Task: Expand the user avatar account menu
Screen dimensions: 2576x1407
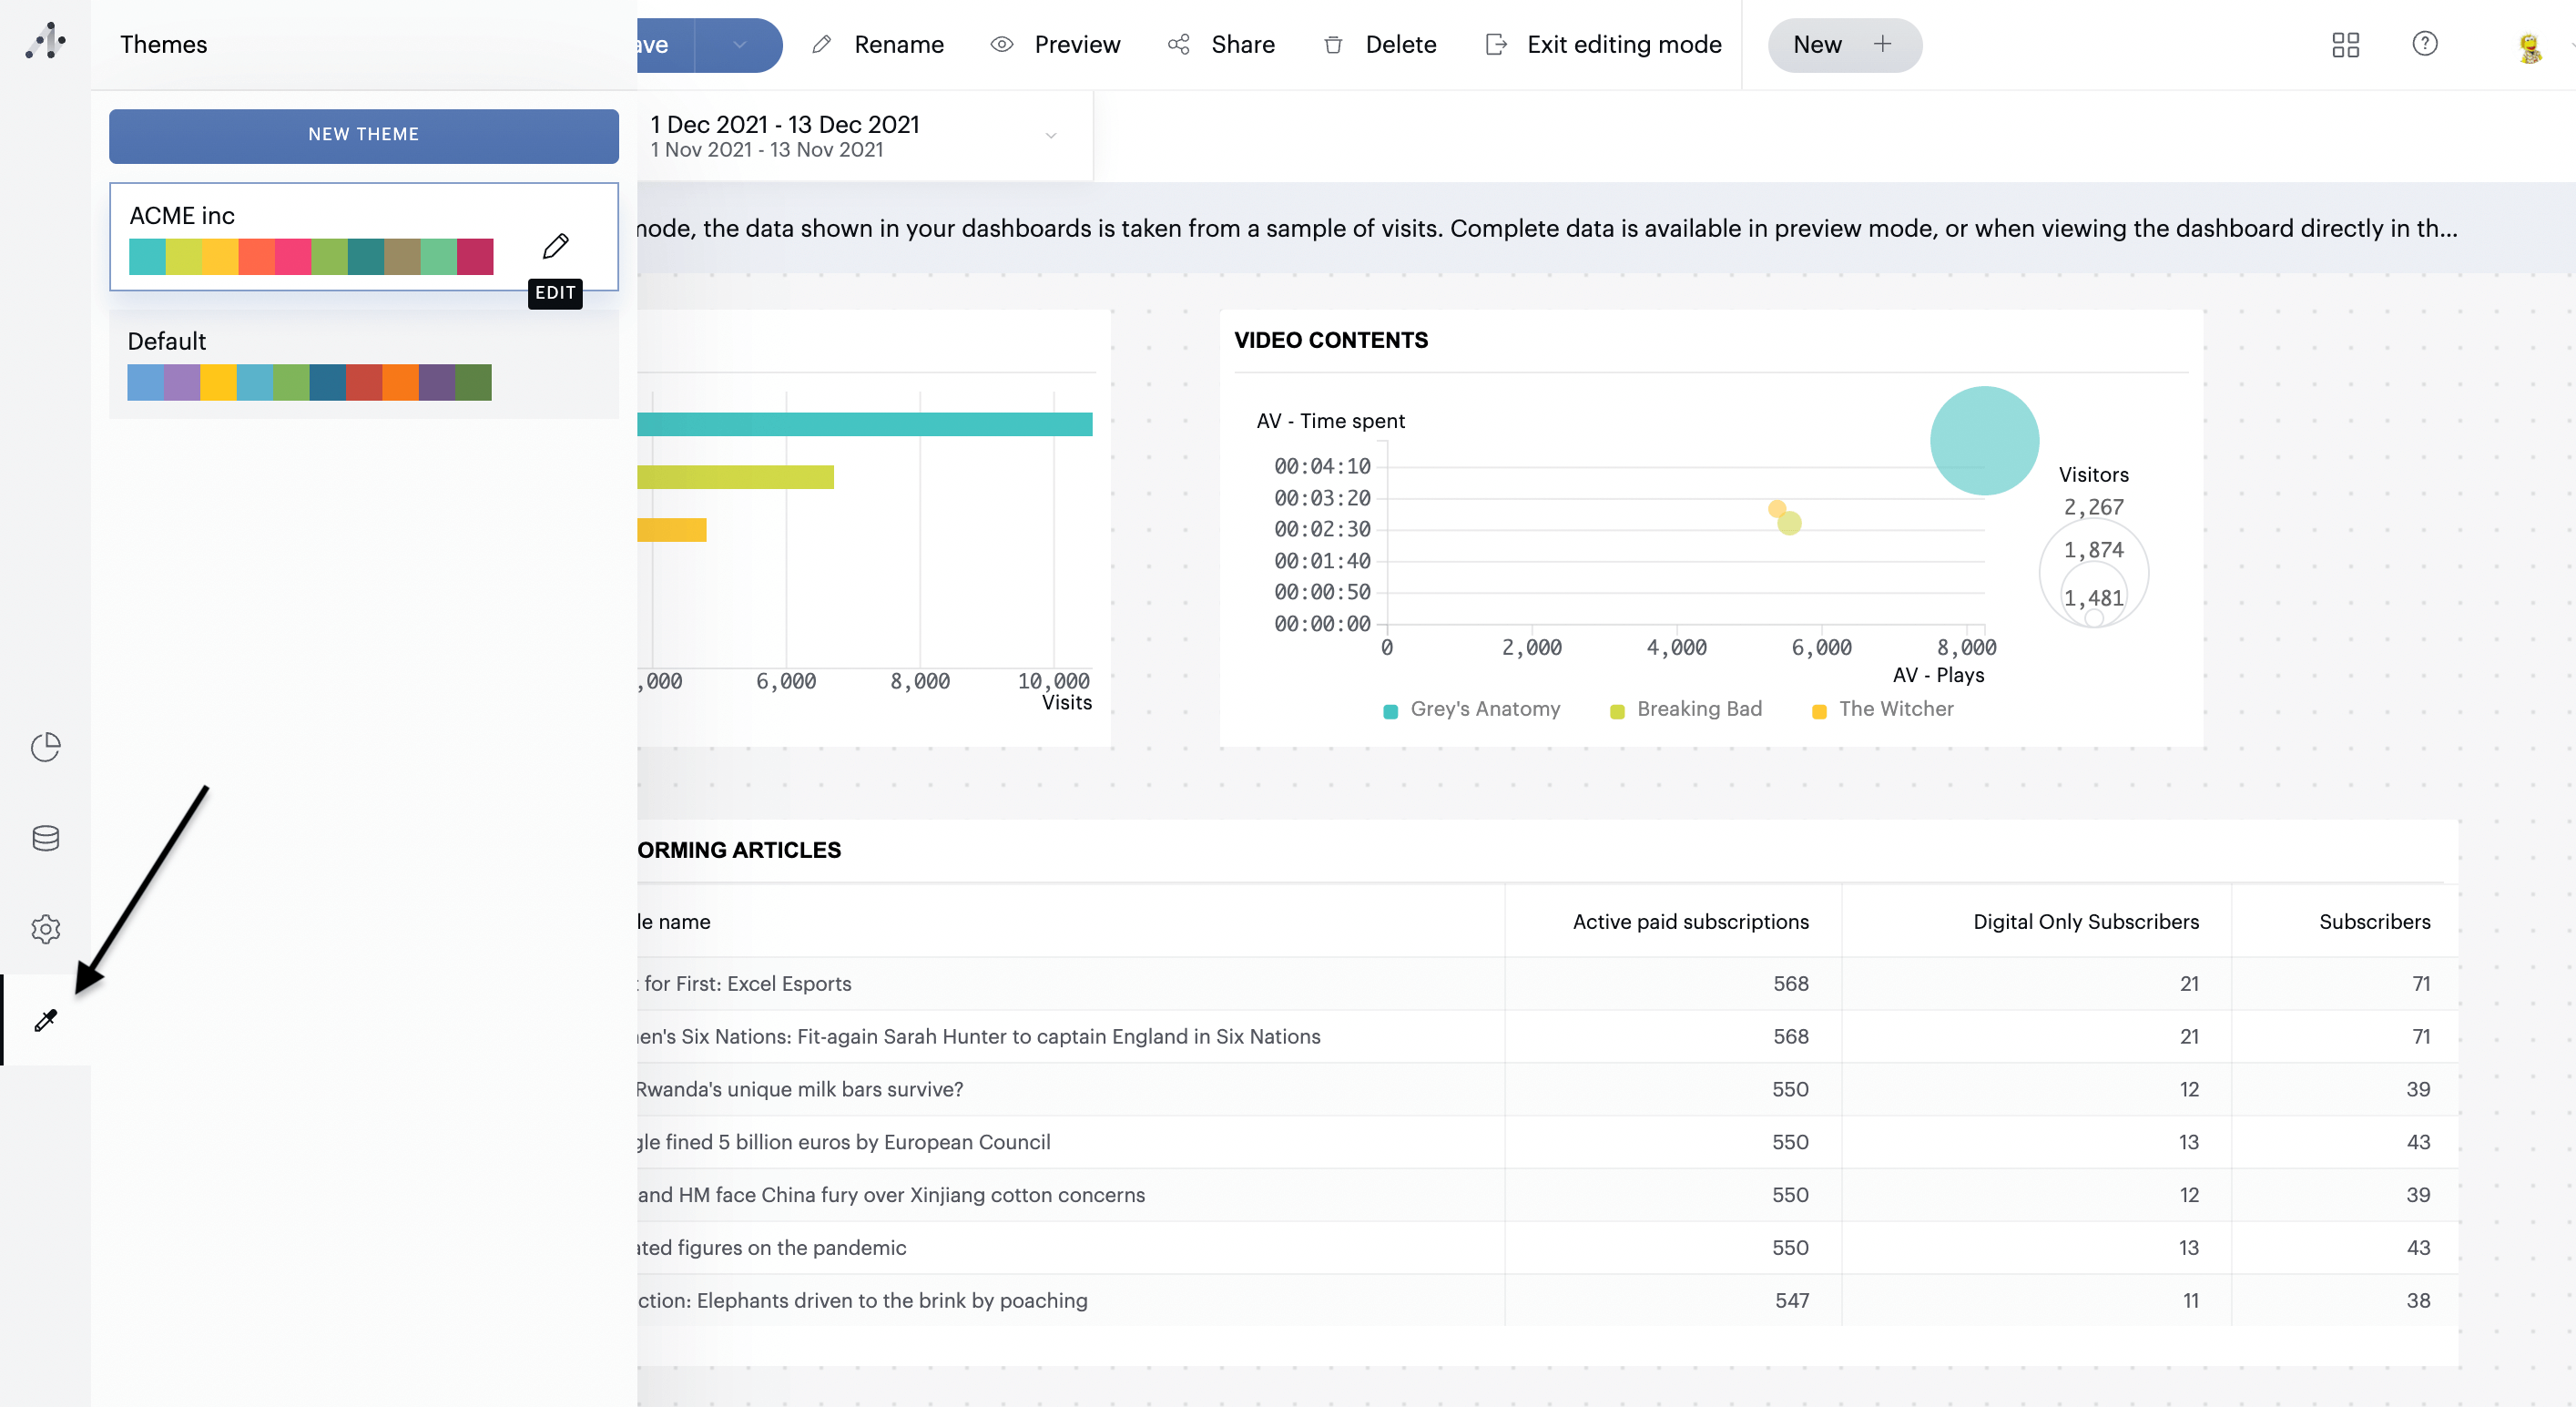Action: tap(2531, 44)
